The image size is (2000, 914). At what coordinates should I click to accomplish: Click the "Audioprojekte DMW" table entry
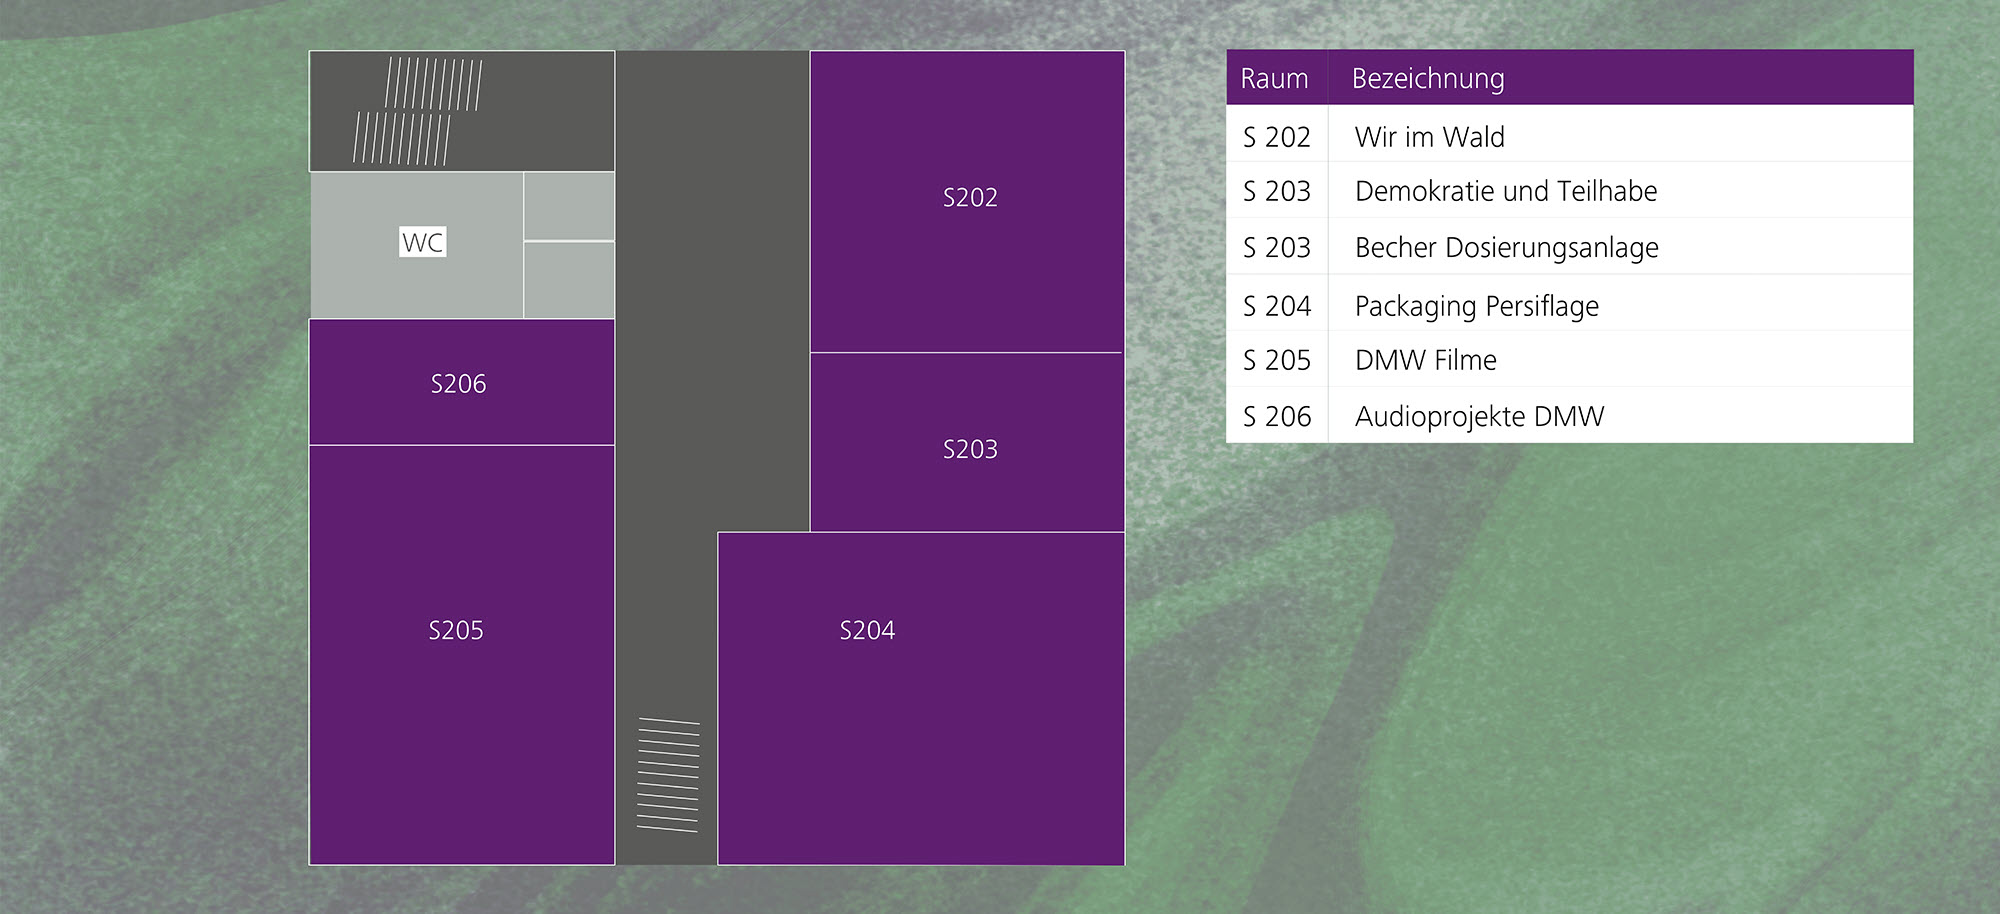tap(1479, 416)
